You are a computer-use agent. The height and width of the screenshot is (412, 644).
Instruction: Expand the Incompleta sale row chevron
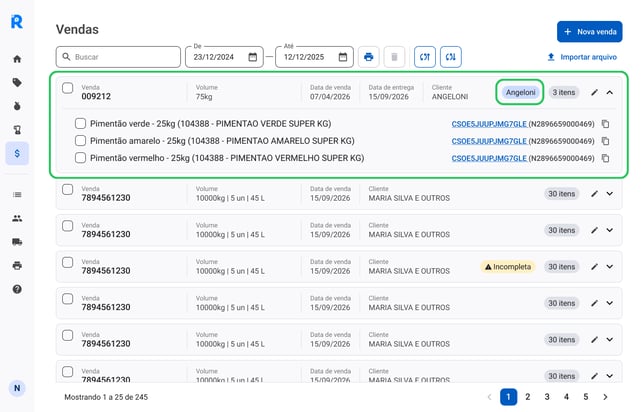coord(610,267)
